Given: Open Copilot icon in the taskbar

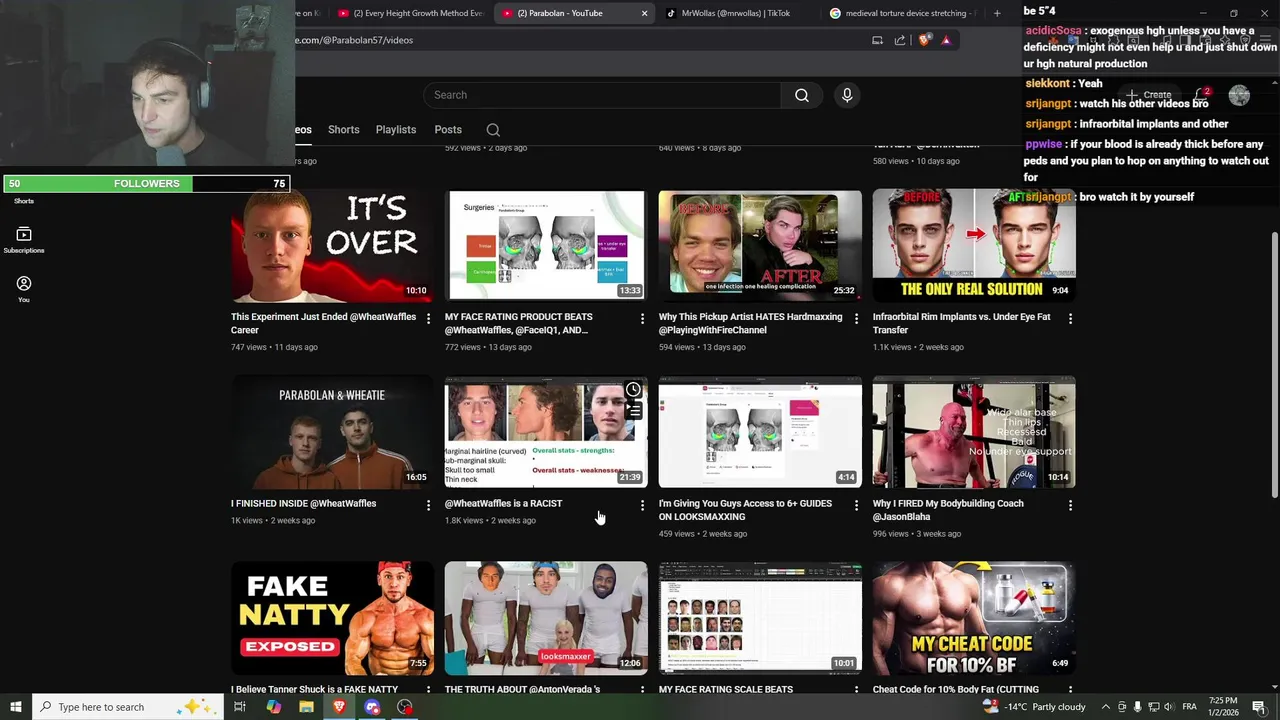Looking at the screenshot, I should click(273, 707).
